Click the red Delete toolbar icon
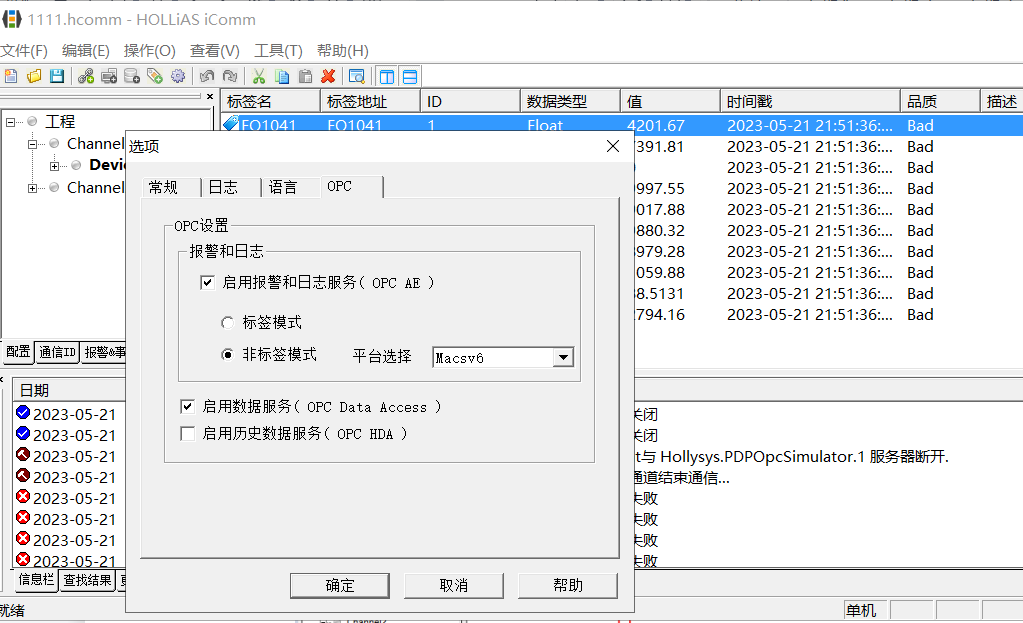This screenshot has width=1023, height=623. coord(328,75)
